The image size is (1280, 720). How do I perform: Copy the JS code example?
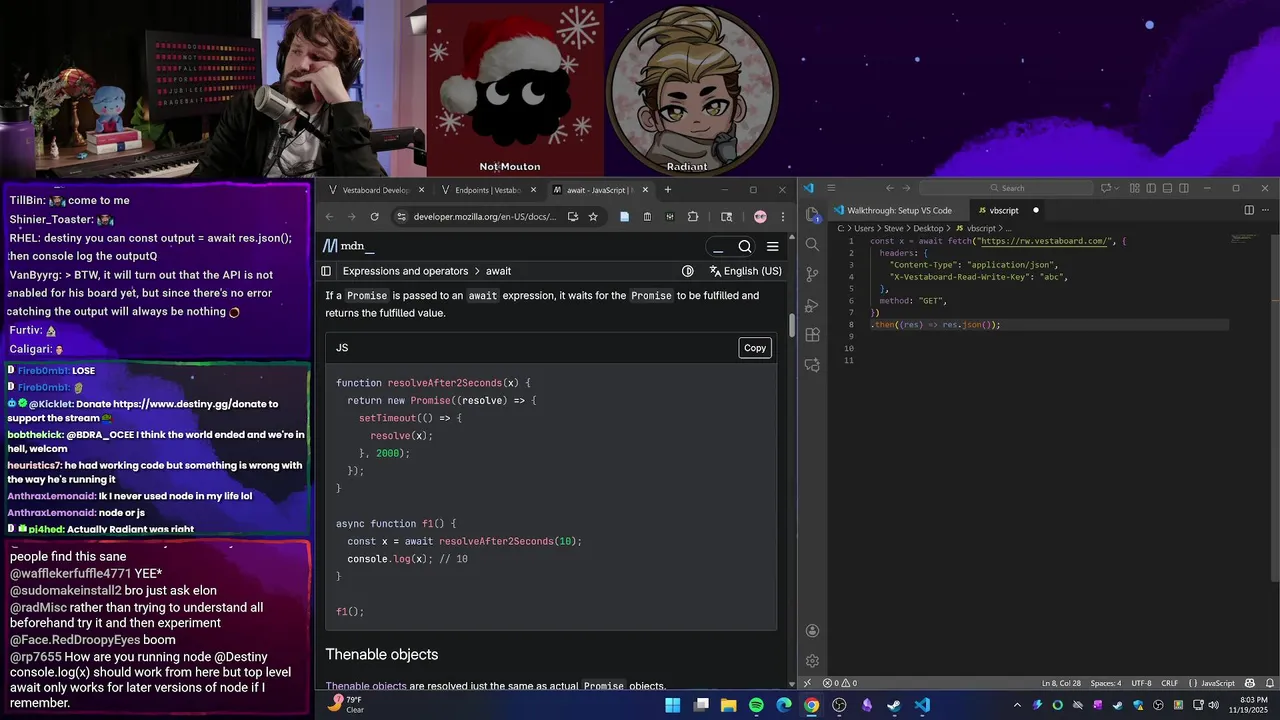click(755, 348)
